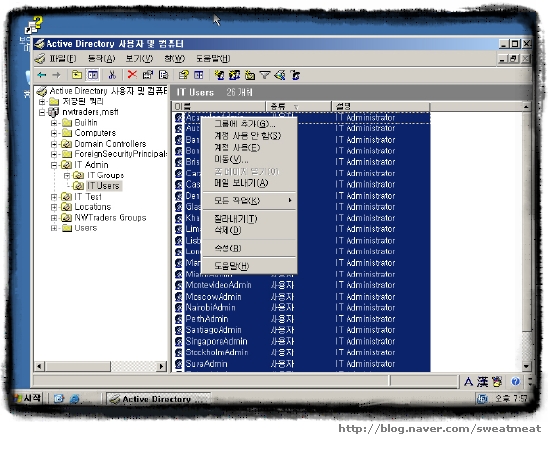The image size is (548, 450).
Task: Expand the IT Test tree node
Action: pyautogui.click(x=54, y=197)
